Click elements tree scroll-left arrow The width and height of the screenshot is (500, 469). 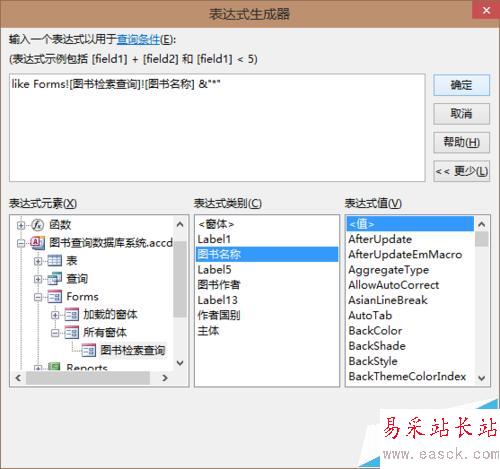(x=18, y=378)
